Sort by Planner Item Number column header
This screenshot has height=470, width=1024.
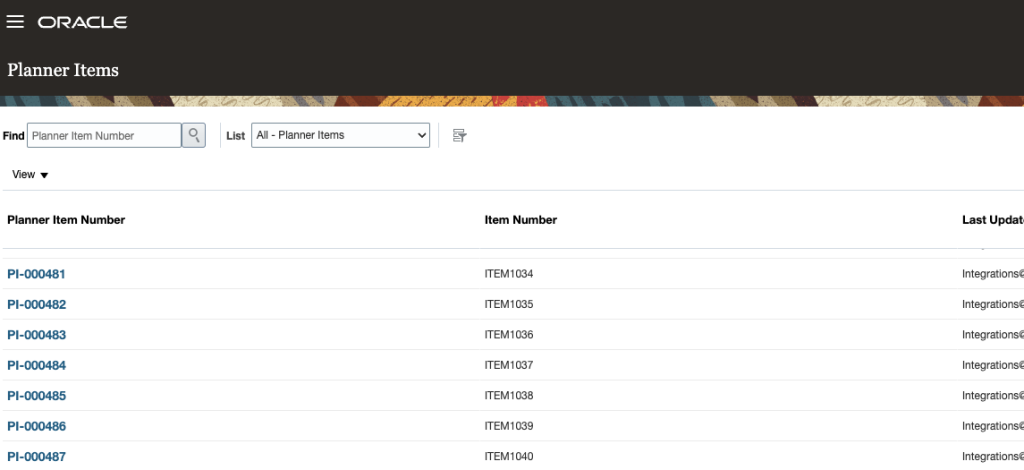66,220
